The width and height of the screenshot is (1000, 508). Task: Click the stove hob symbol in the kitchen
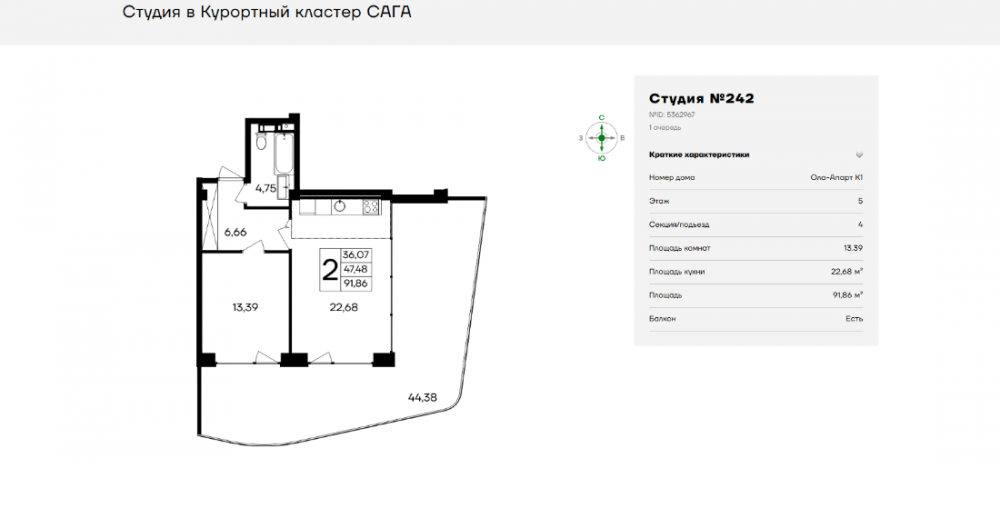(x=372, y=207)
